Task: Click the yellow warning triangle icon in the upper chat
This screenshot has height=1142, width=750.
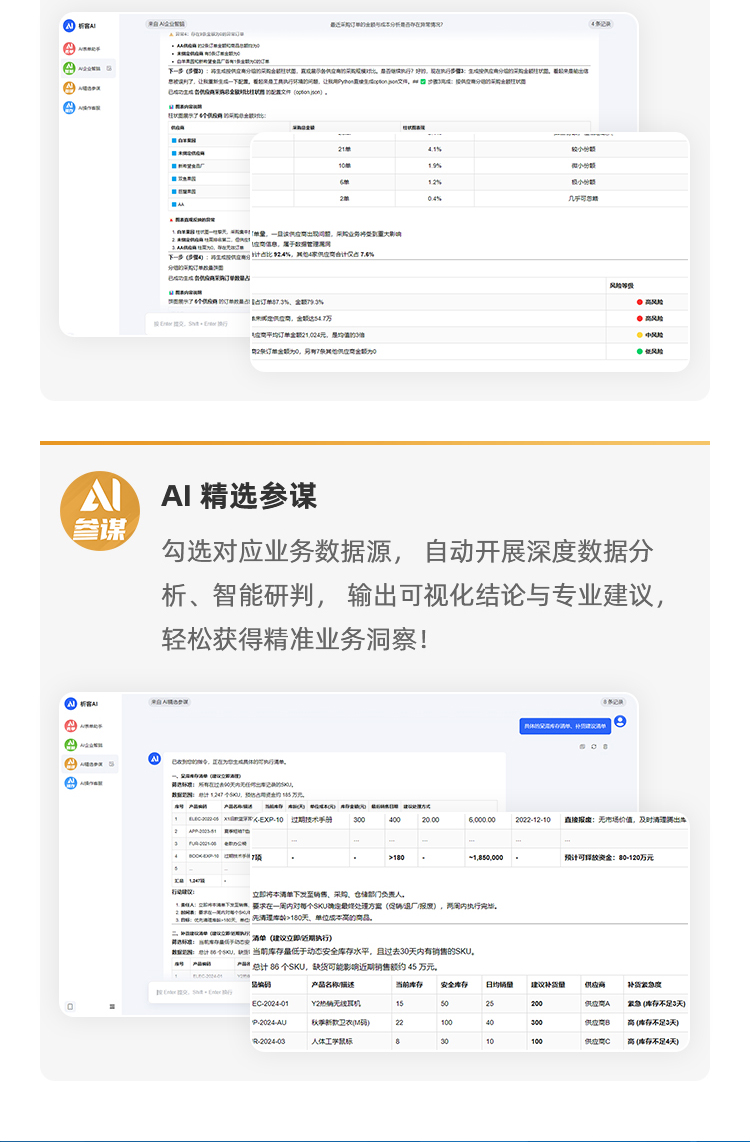Action: (172, 34)
